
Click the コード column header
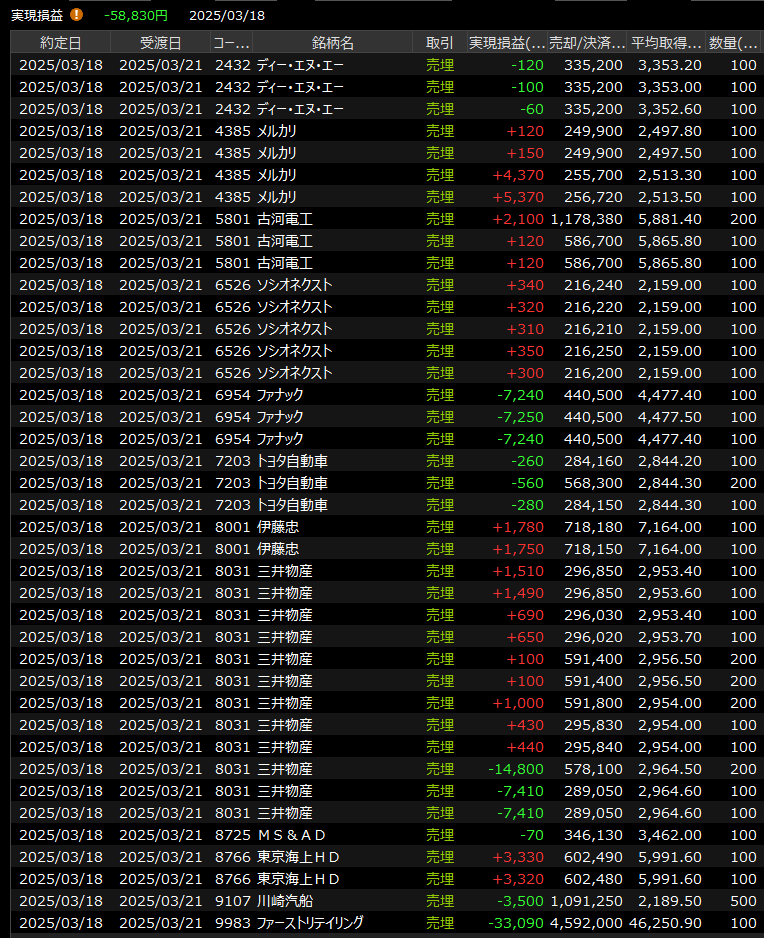[x=231, y=43]
